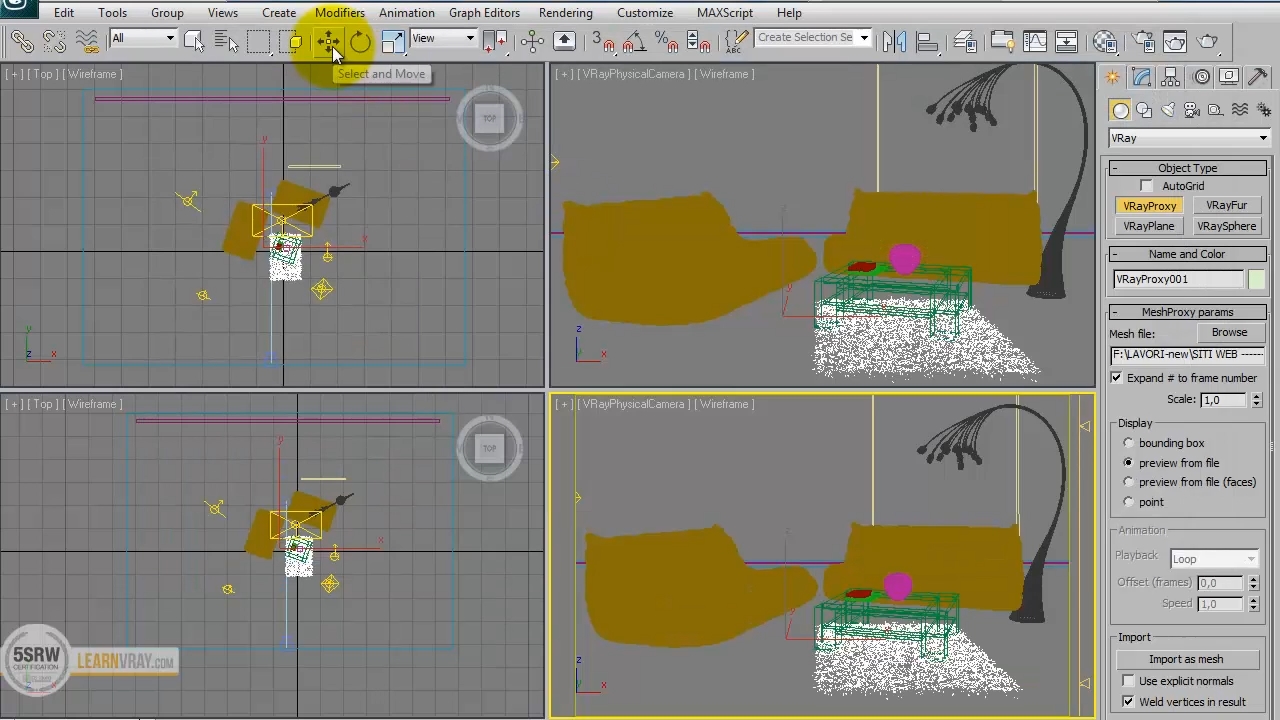Image resolution: width=1280 pixels, height=720 pixels.
Task: Click the Mirror tool icon
Action: [x=894, y=41]
